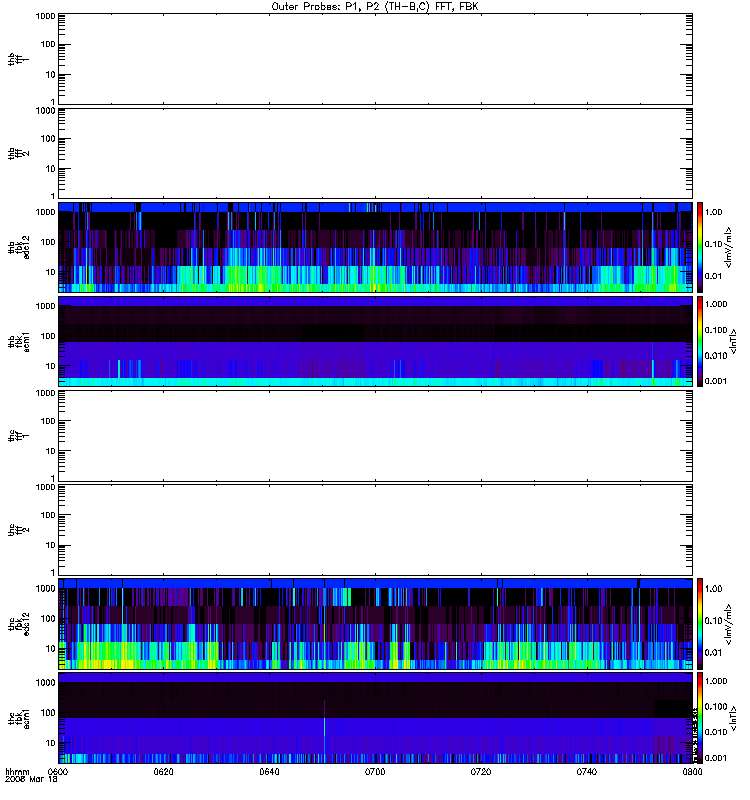750x800 pixels.
Task: Click the "1000" tick of thb fff 1
Action: pyautogui.click(x=45, y=16)
